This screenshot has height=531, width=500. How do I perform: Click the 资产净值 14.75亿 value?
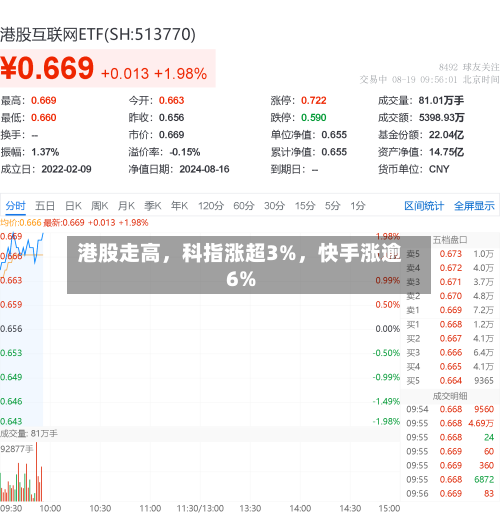click(x=446, y=152)
